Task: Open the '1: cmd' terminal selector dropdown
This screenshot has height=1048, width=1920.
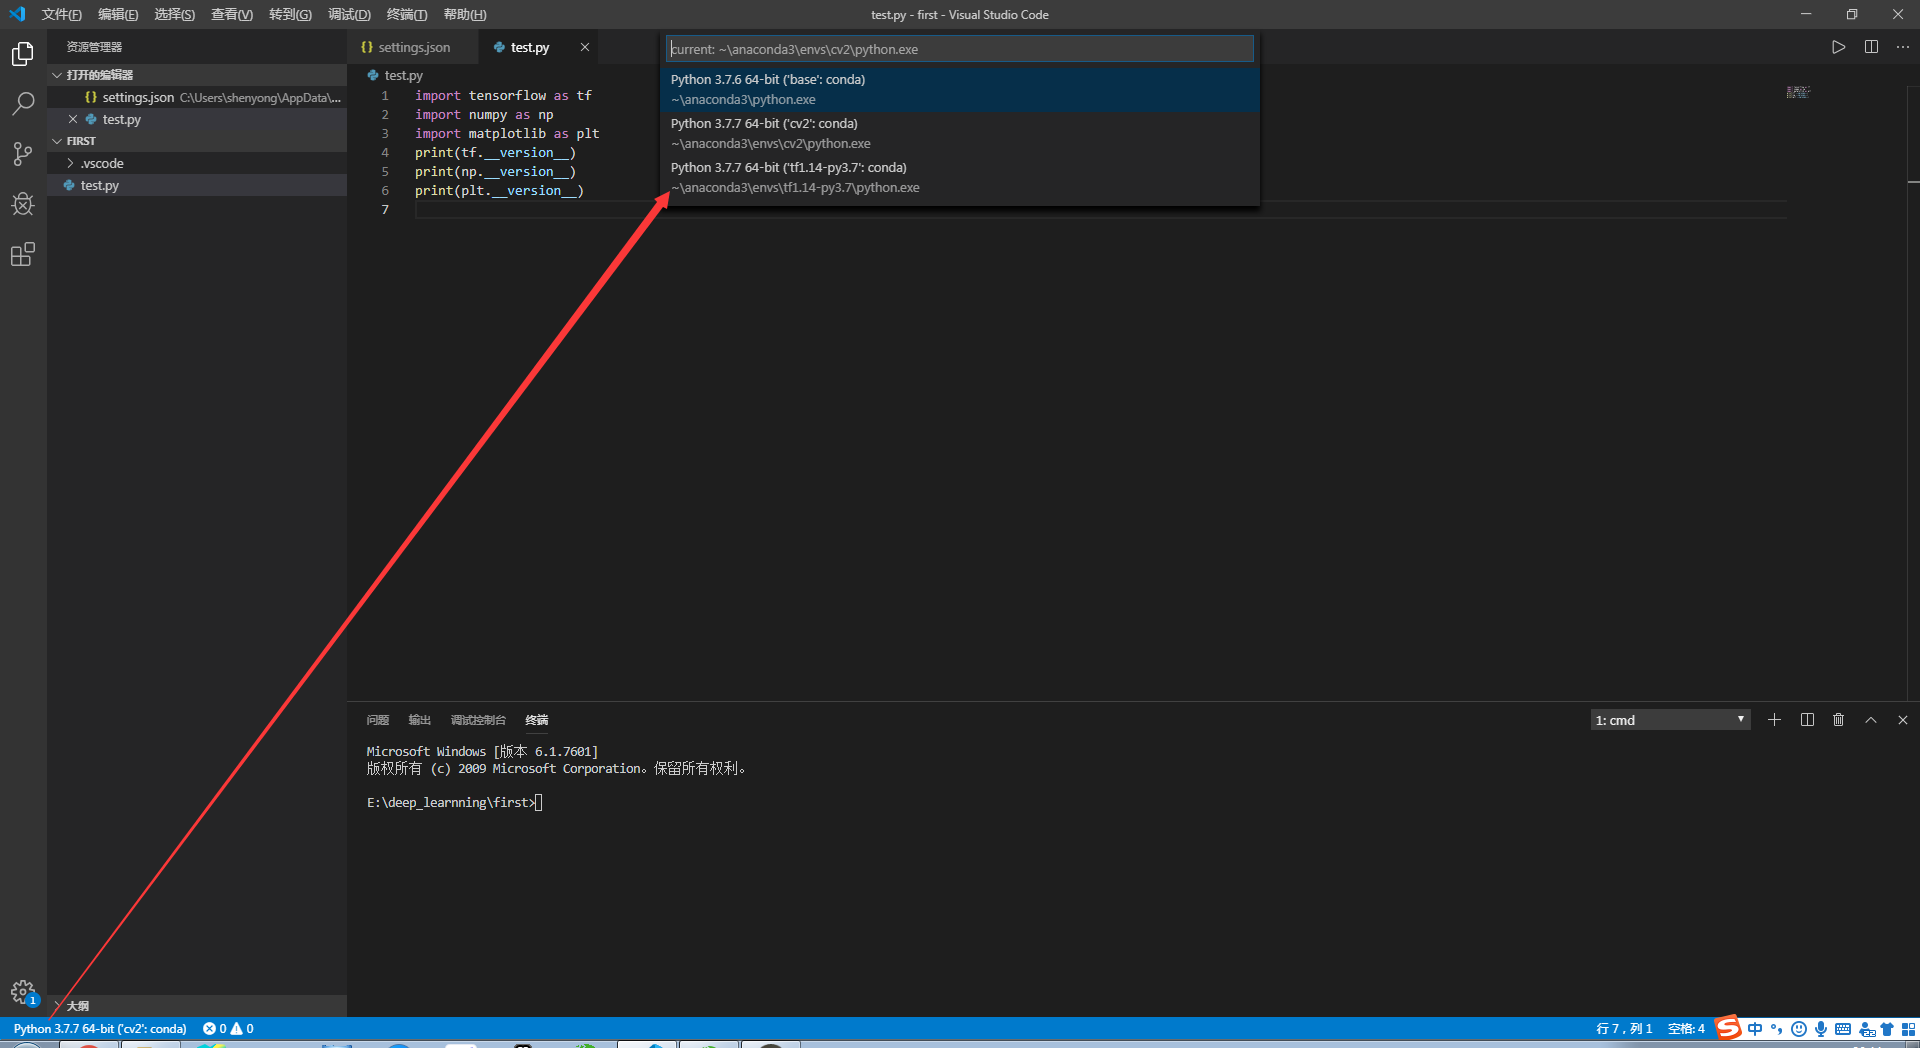Action: point(1669,719)
